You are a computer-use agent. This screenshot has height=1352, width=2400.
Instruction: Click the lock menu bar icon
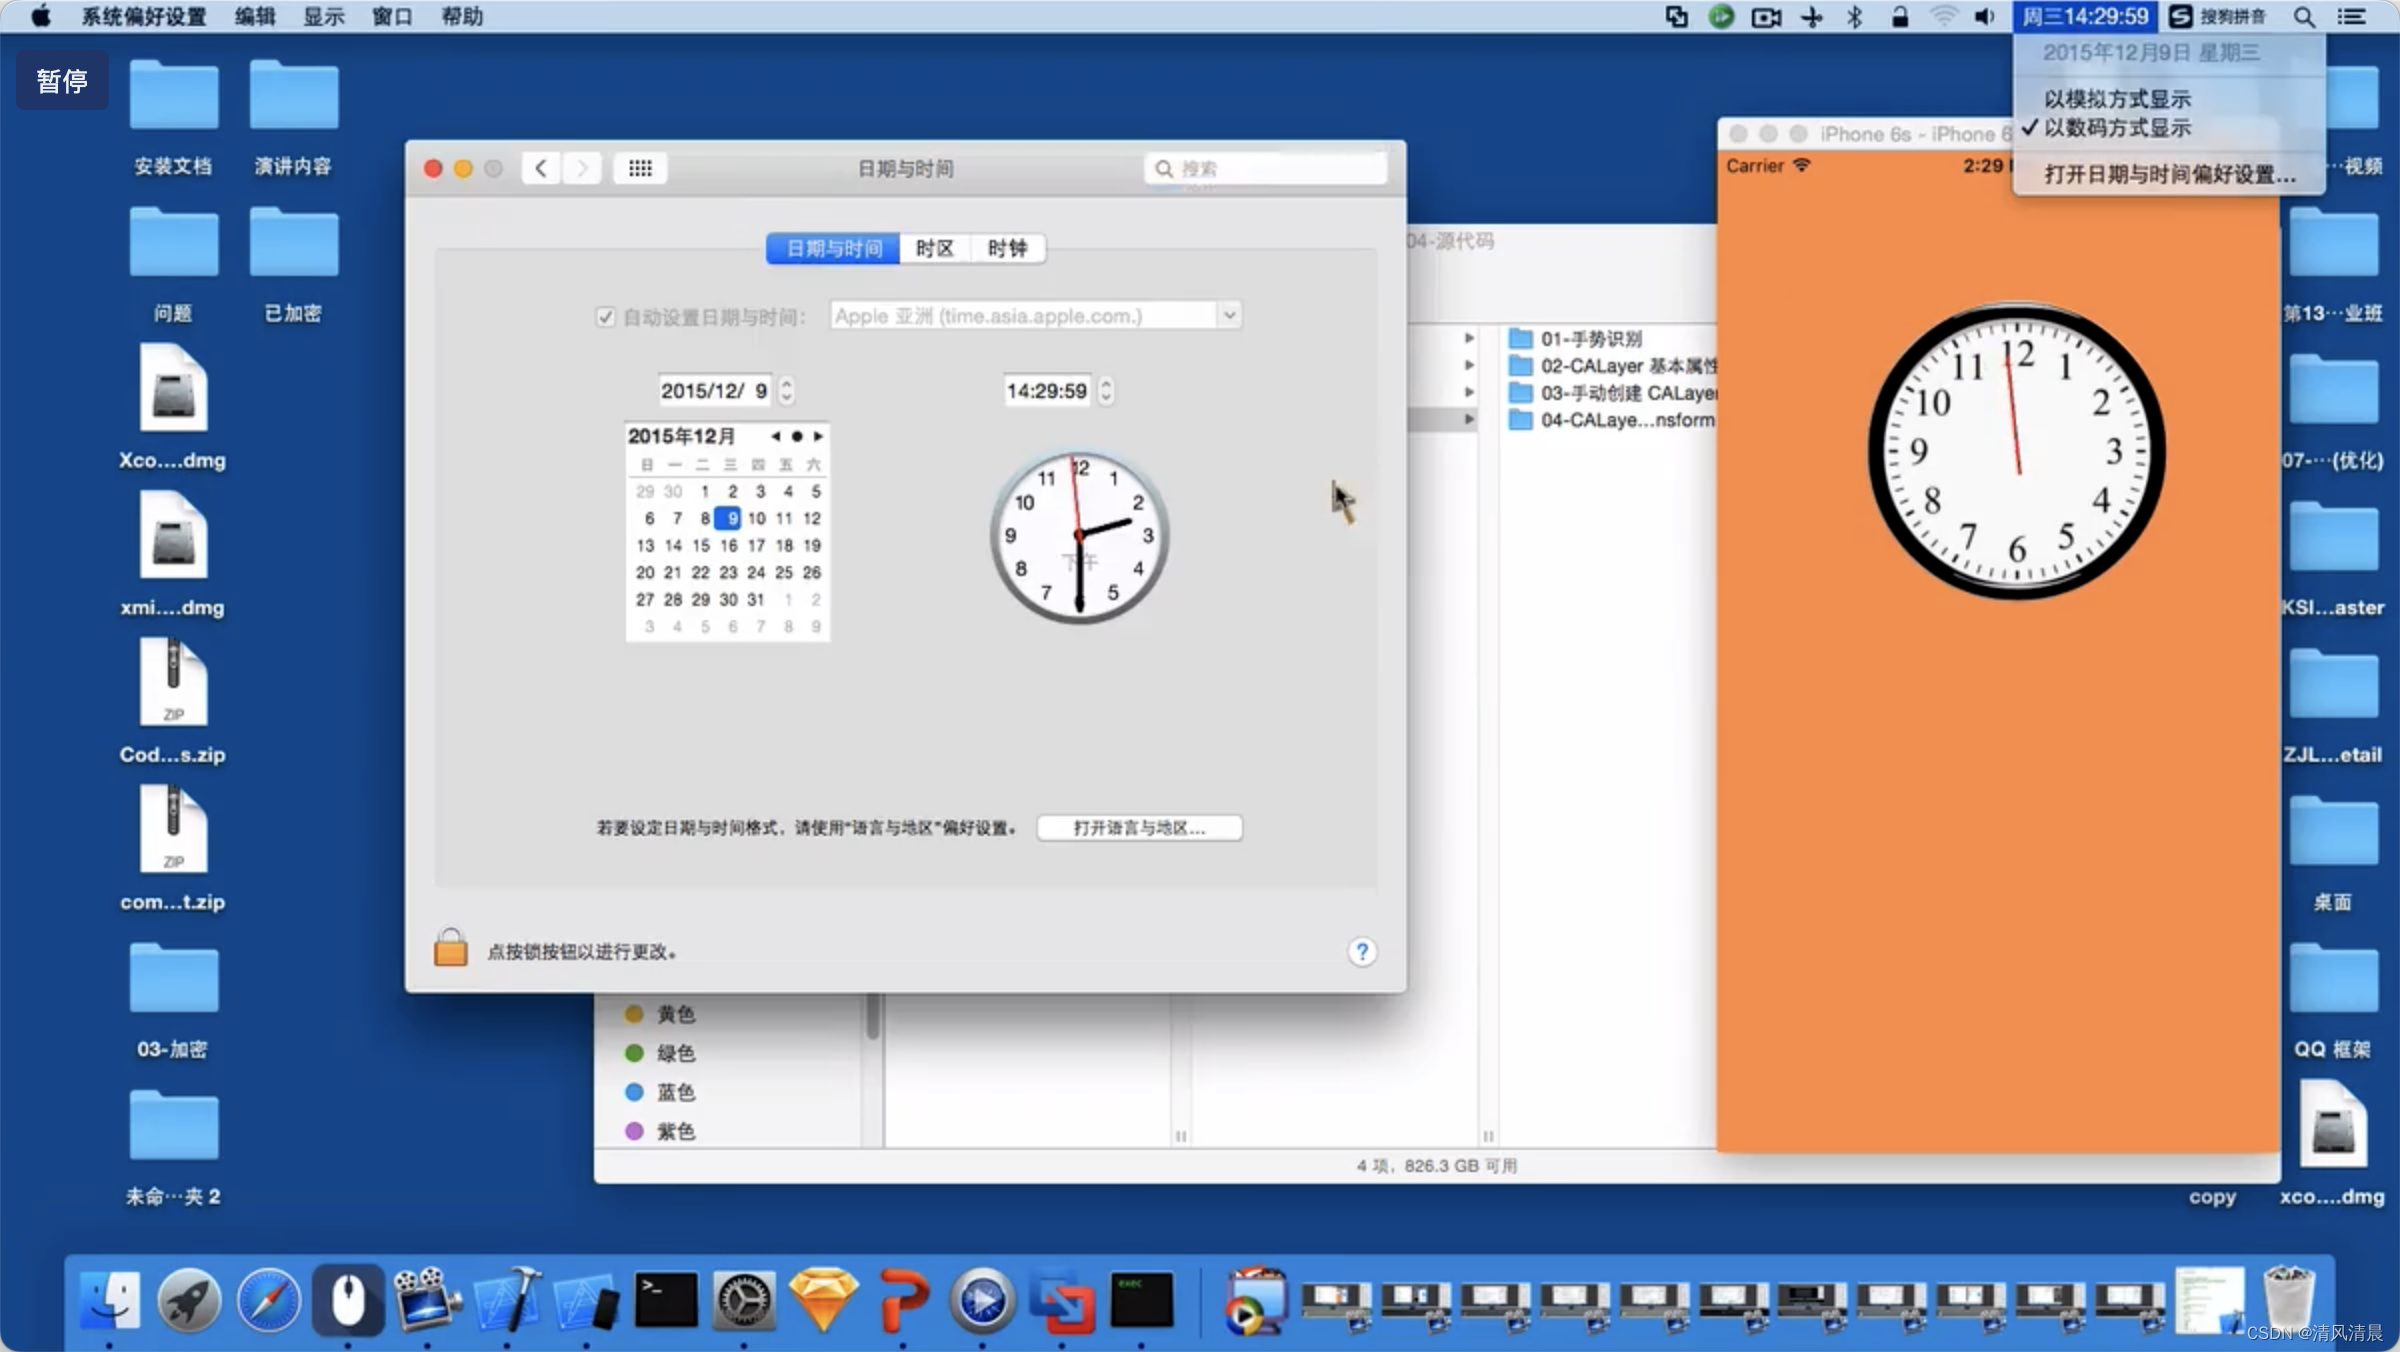click(x=1900, y=16)
